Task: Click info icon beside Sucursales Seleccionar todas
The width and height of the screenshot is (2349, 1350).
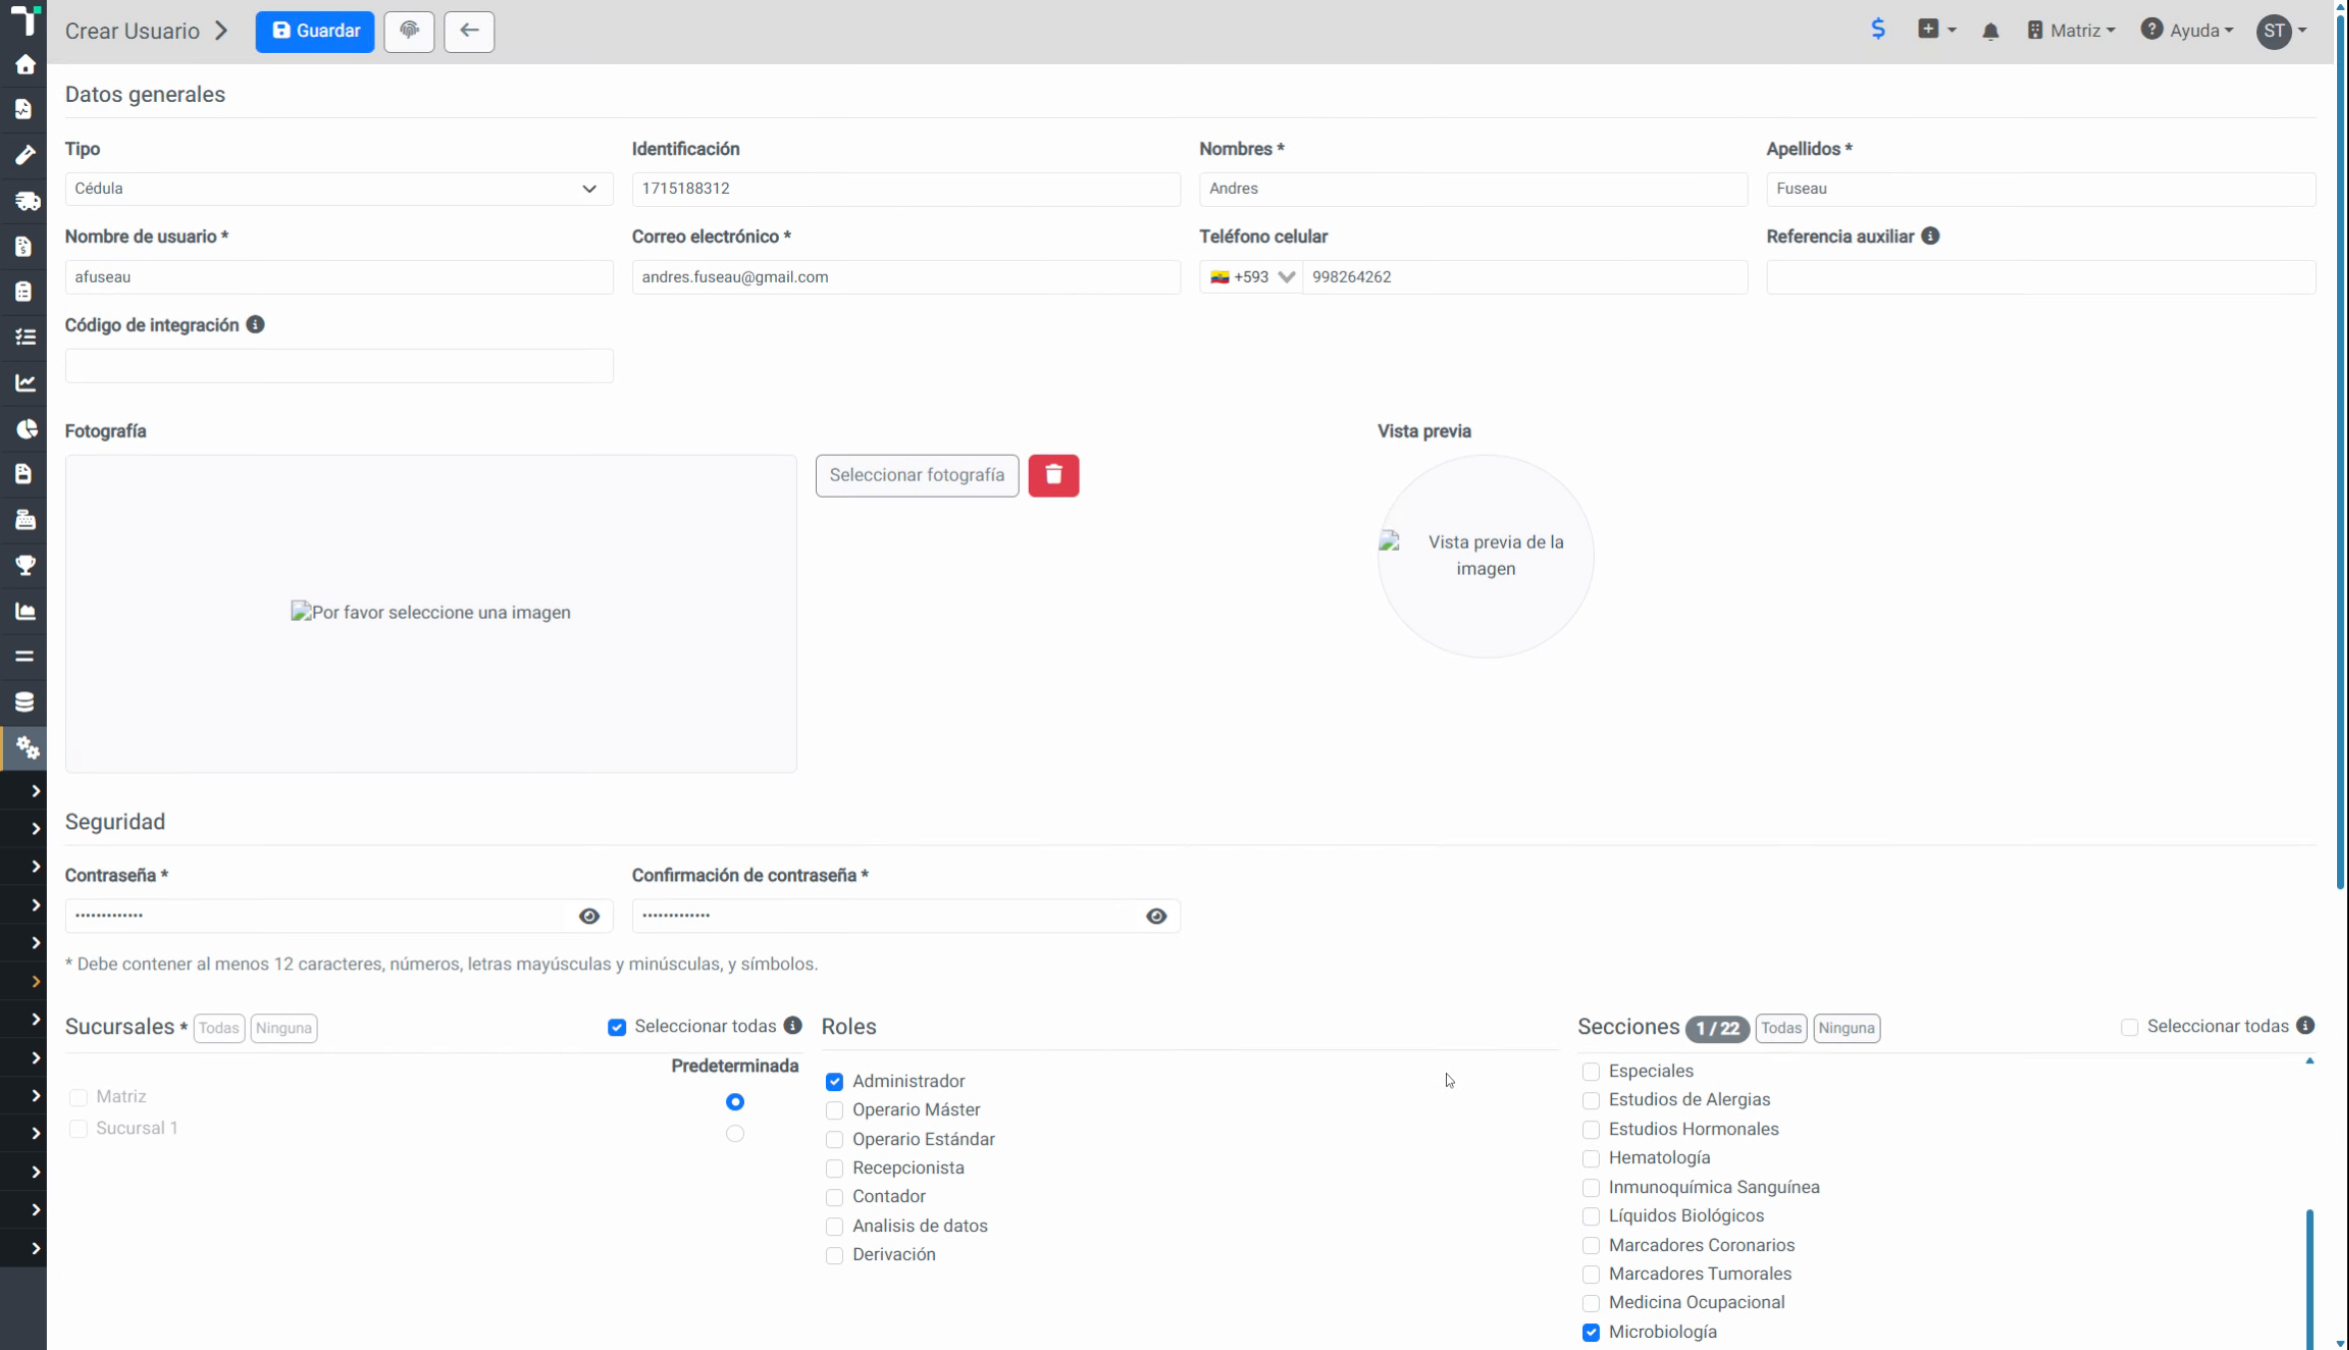Action: point(793,1026)
